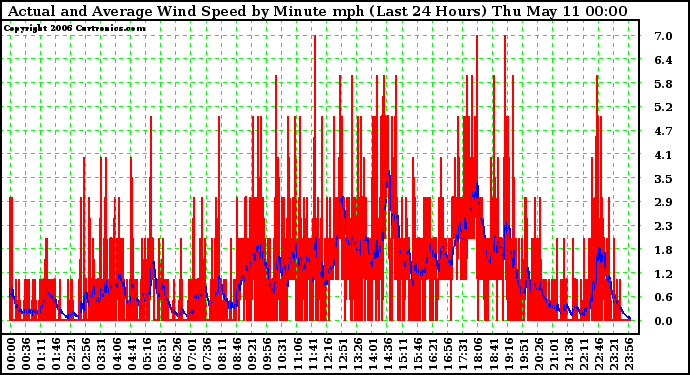Click the 21:01 time label

point(553,353)
